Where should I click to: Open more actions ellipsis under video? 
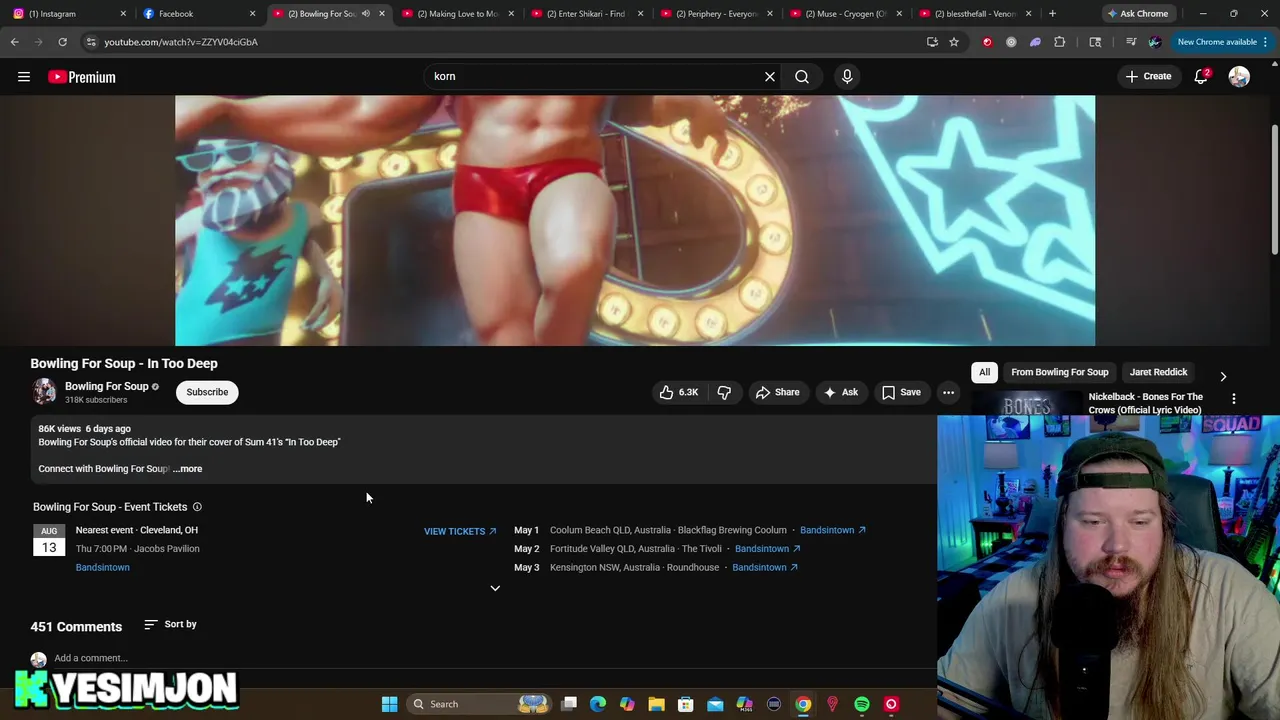click(948, 392)
